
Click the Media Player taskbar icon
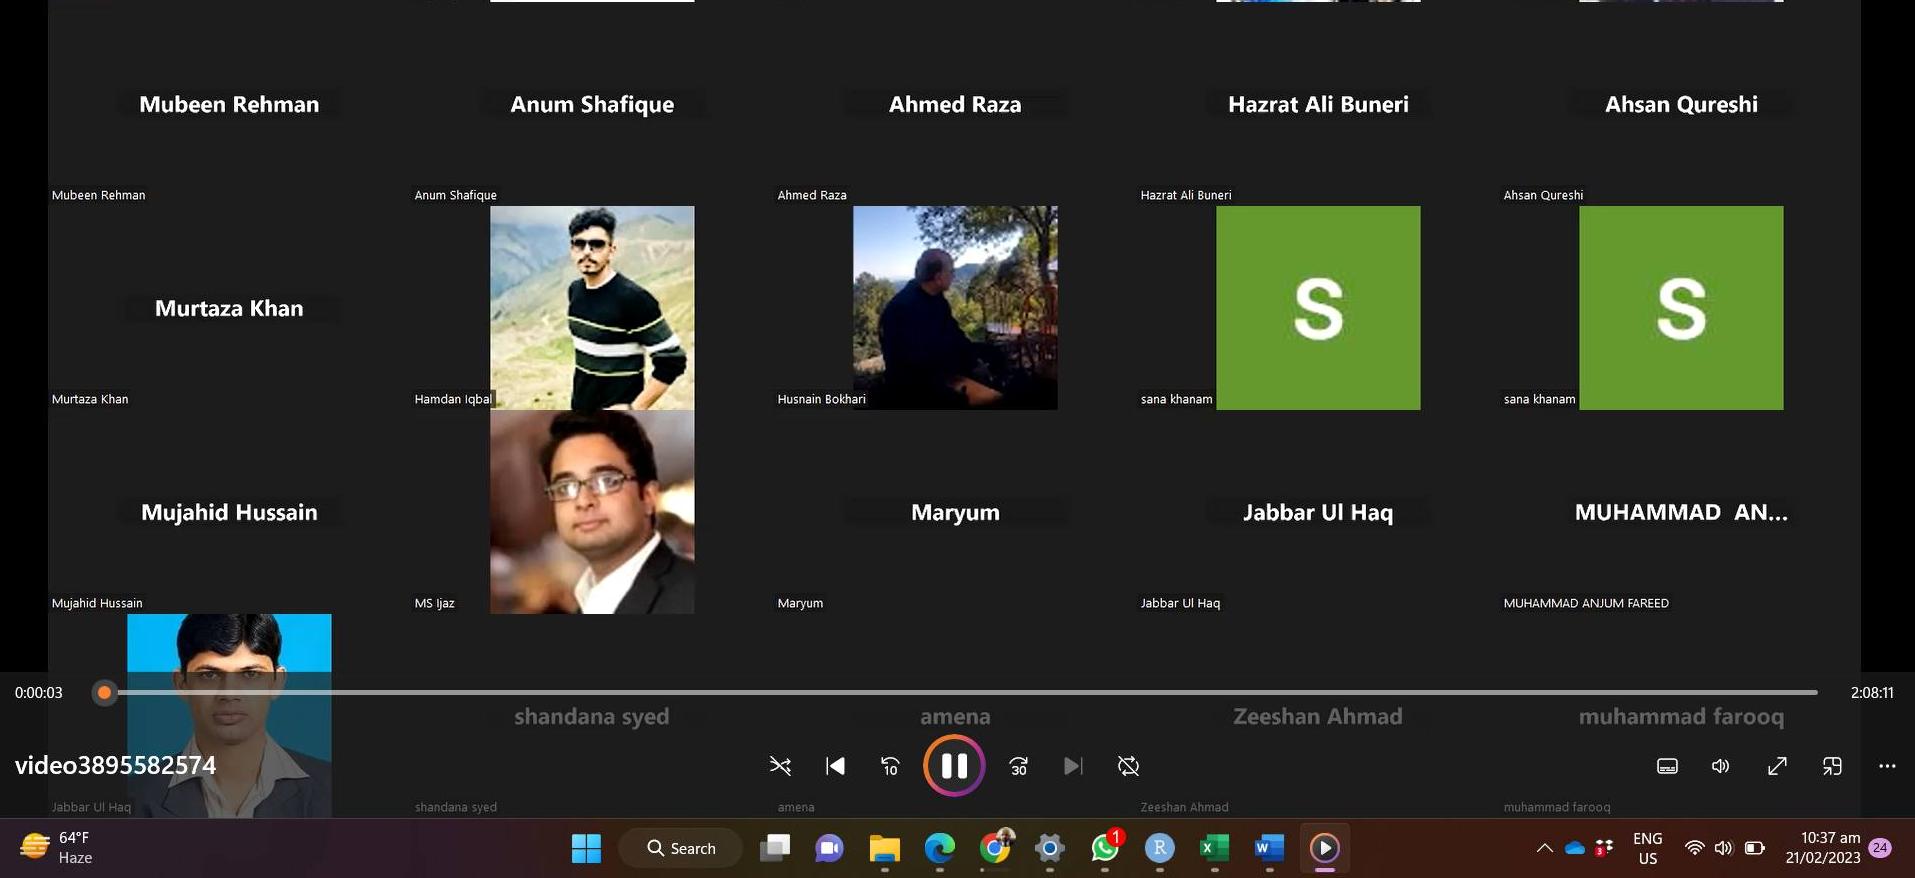[x=1324, y=848]
